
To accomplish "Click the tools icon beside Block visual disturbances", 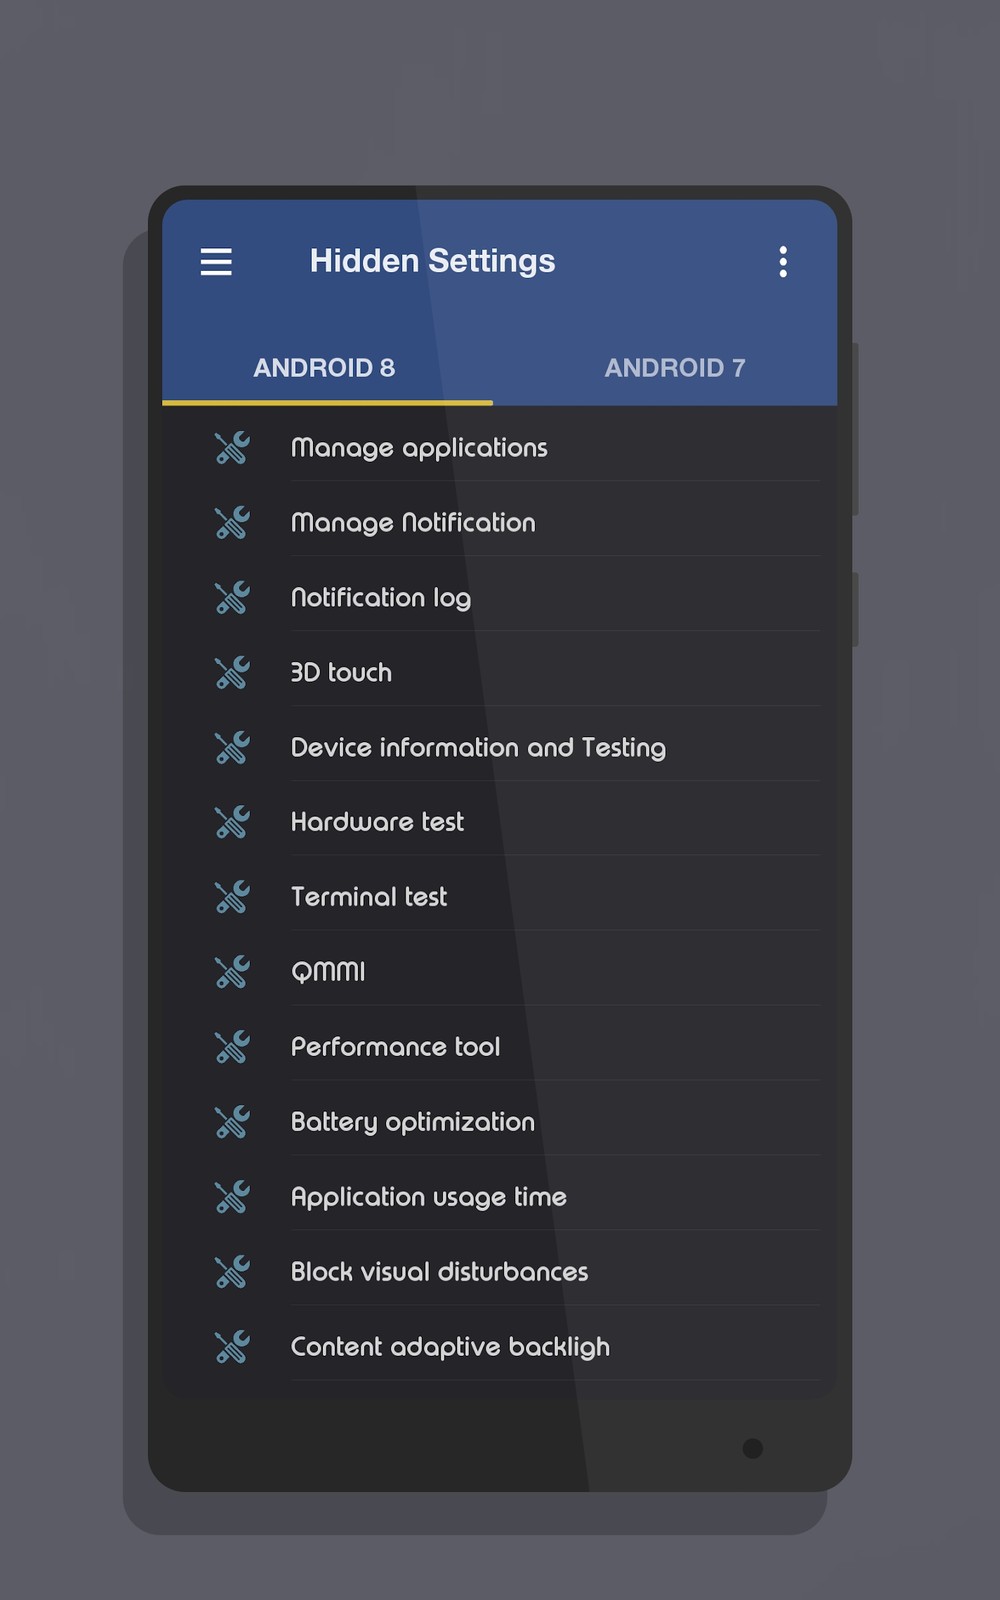I will 232,1272.
